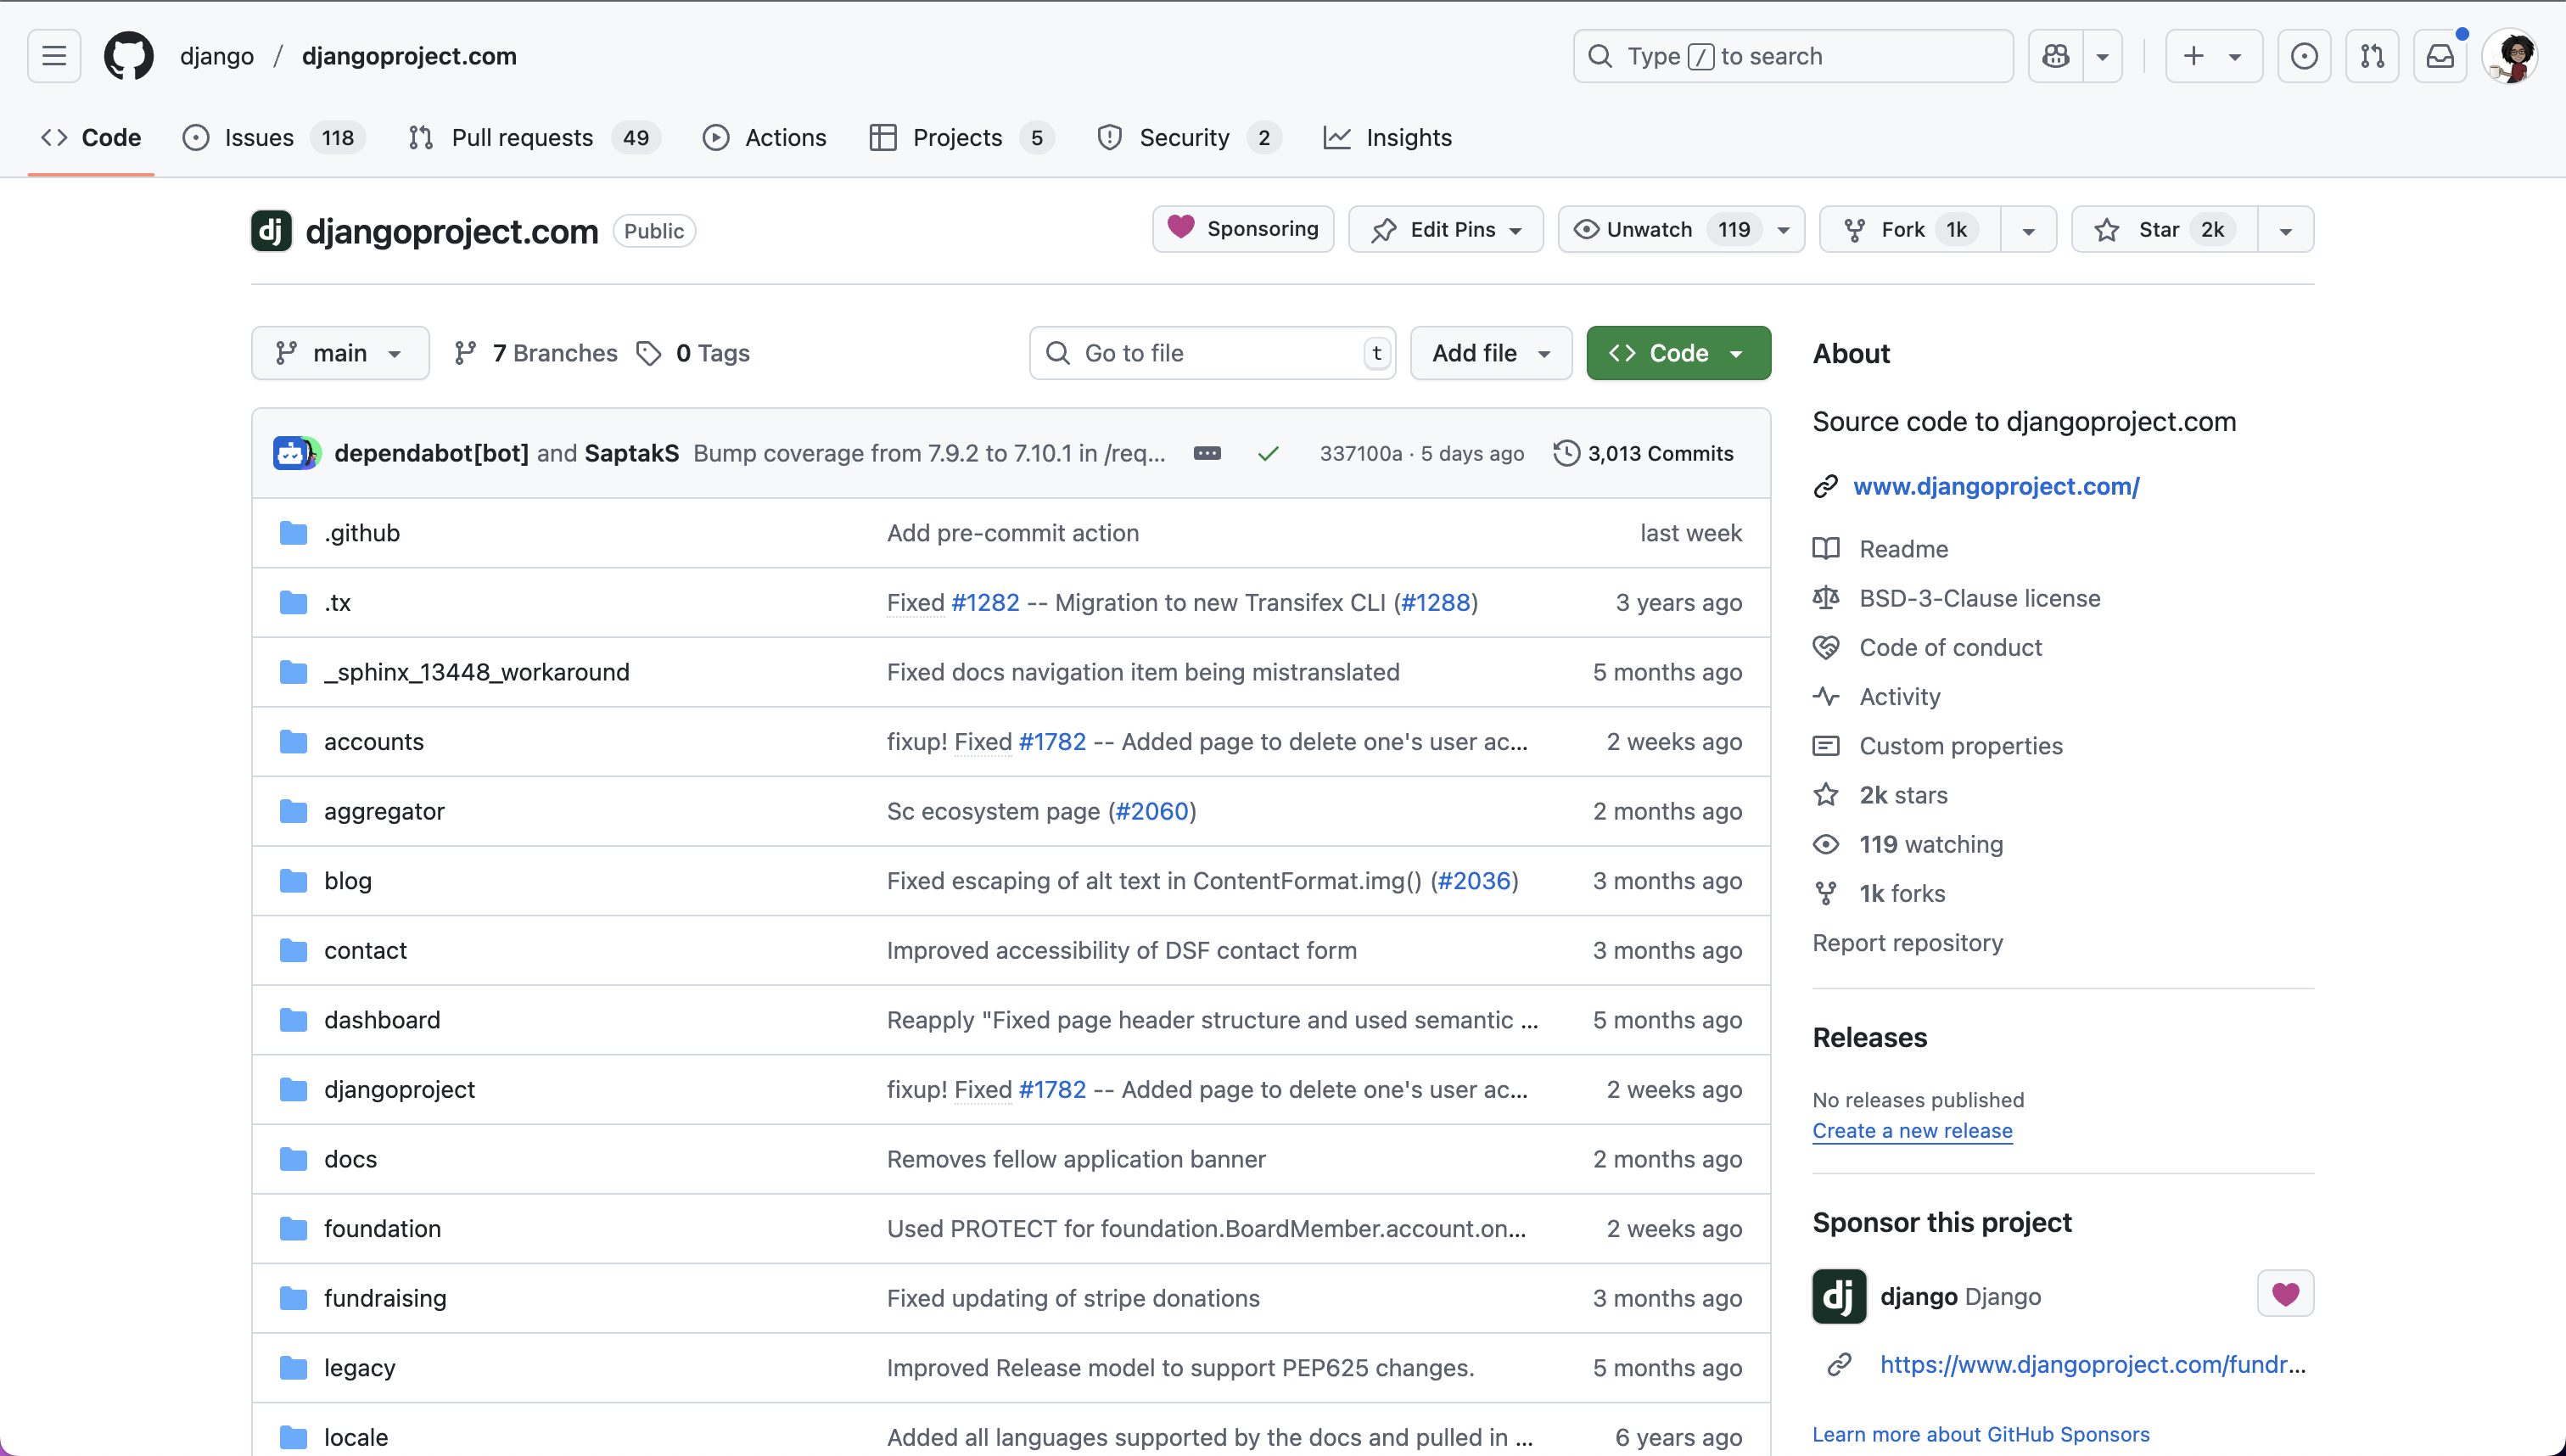
Task: Fork the repository button
Action: [1910, 230]
